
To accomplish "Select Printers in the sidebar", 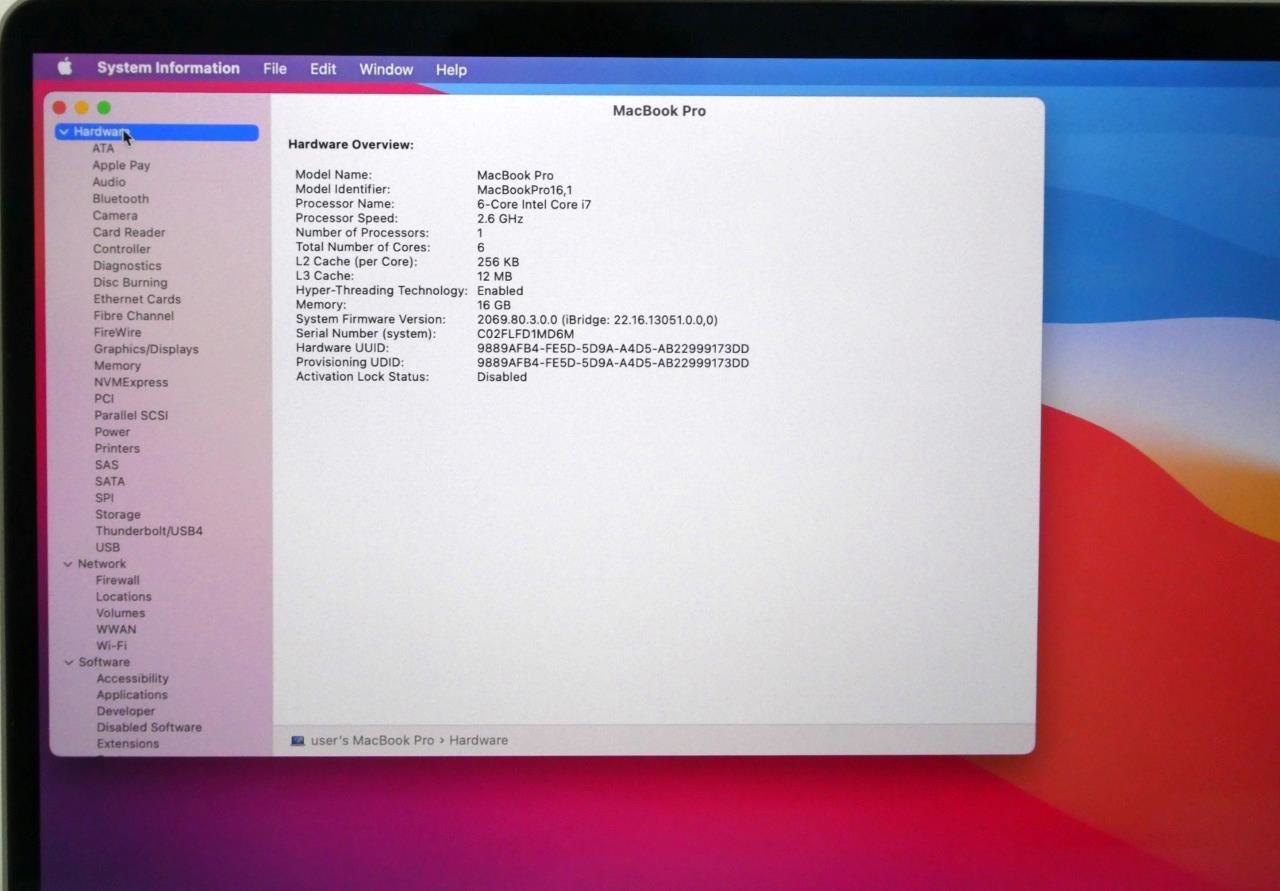I will (x=117, y=448).
